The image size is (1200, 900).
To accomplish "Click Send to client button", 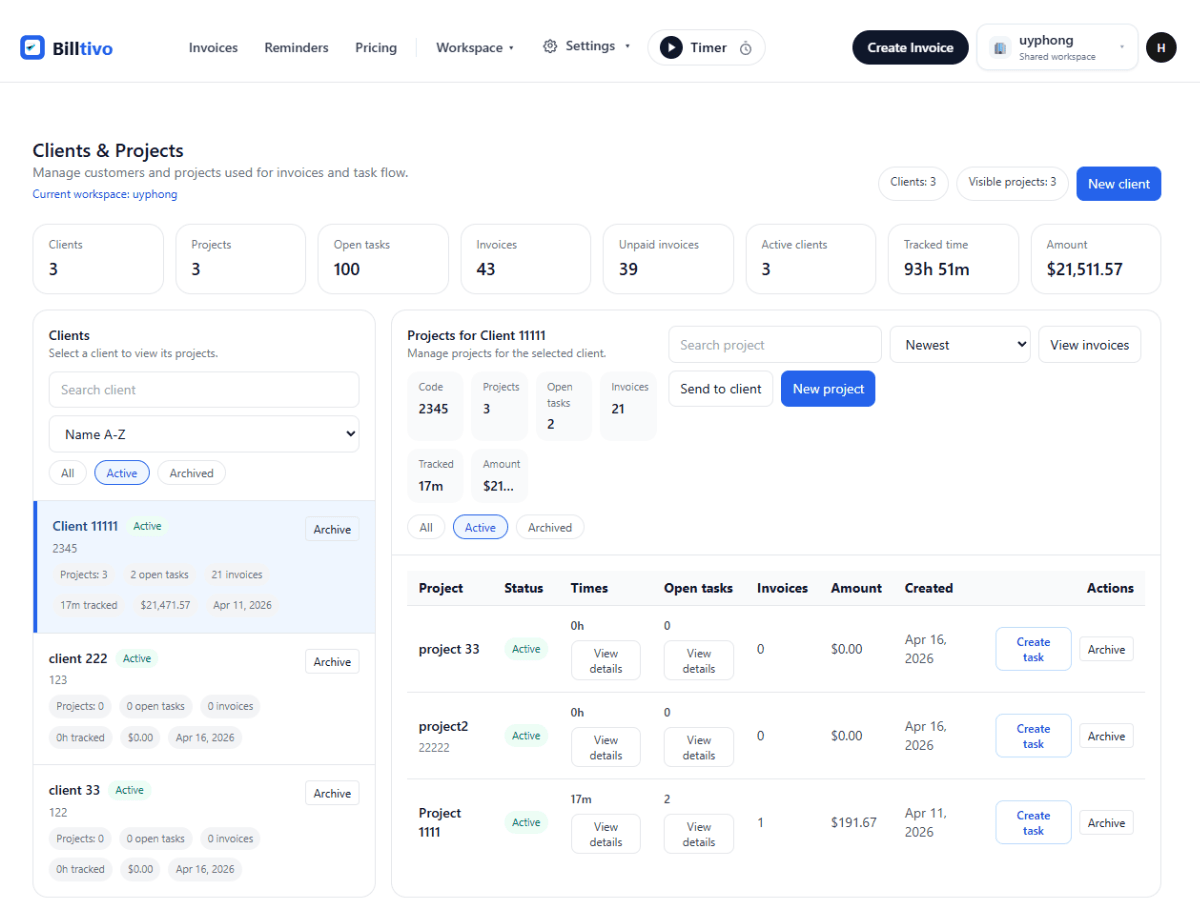I will tap(721, 389).
